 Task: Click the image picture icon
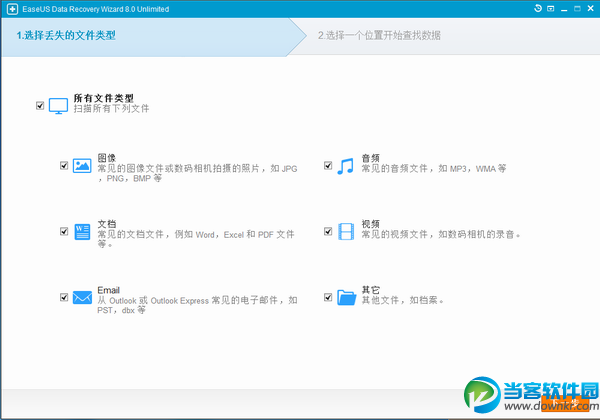82,166
